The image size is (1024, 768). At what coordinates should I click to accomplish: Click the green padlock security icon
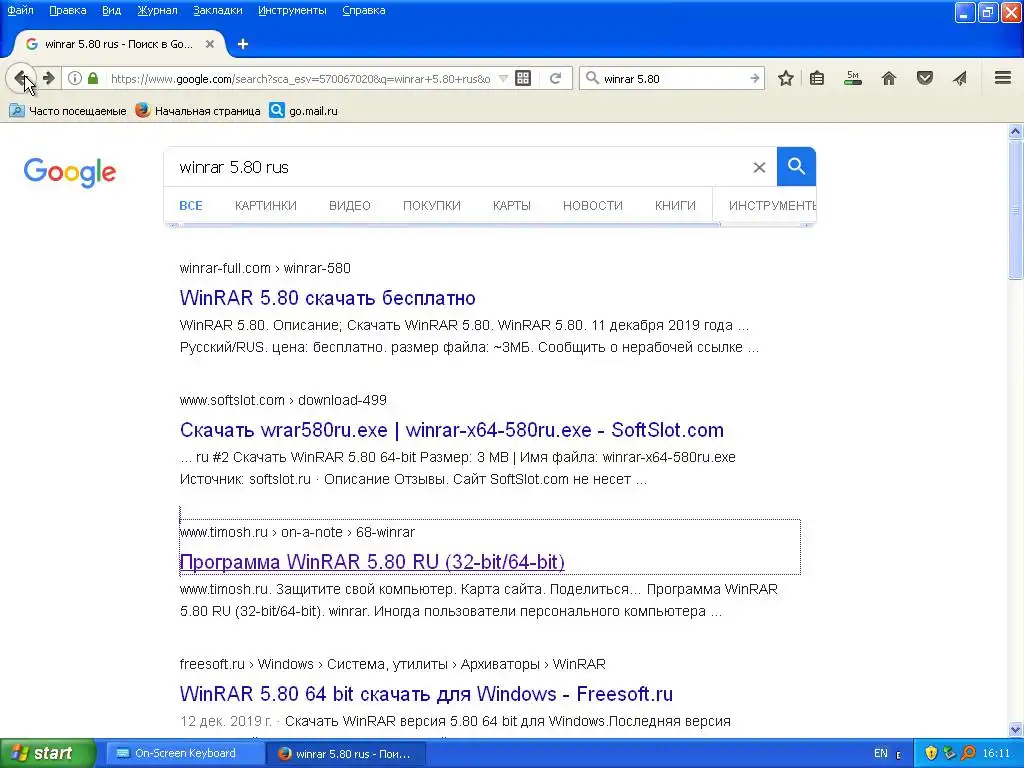[93, 78]
